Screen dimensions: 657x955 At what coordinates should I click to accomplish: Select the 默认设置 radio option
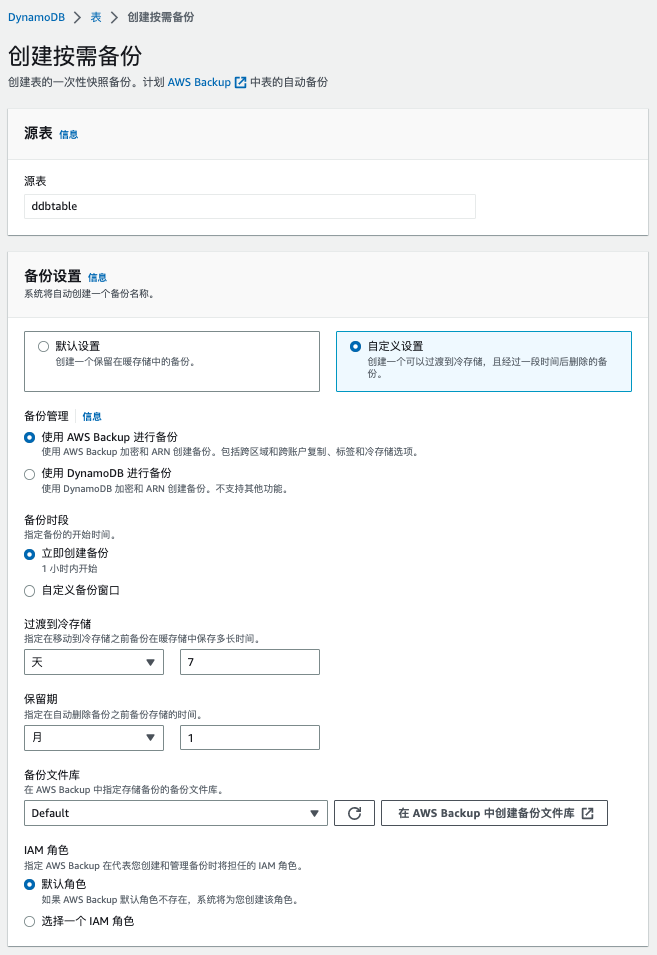click(43, 347)
